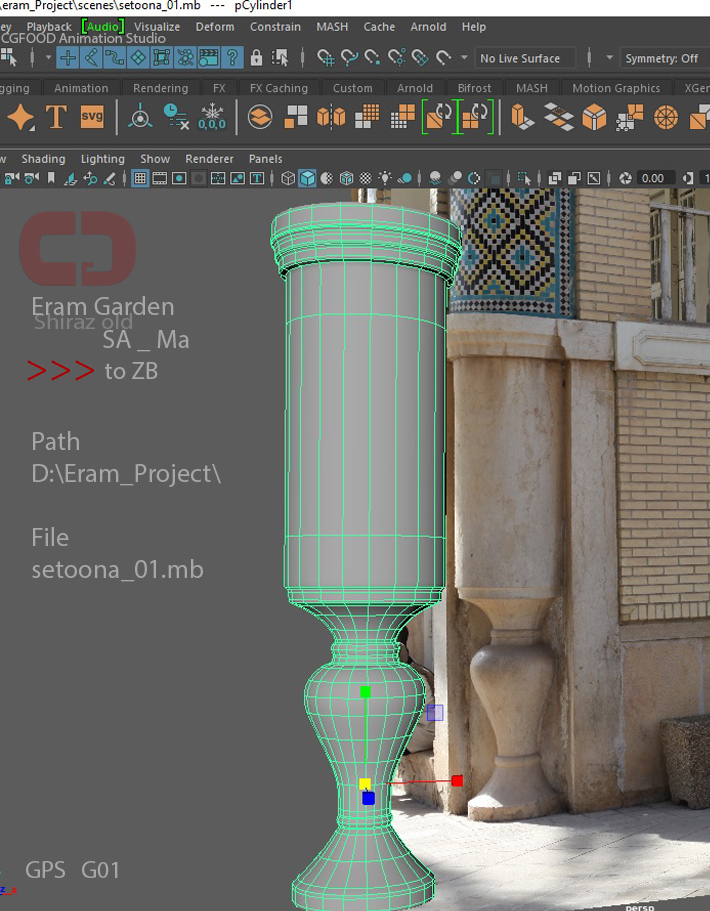
Task: Open selection mask menu arrow
Action: click(x=48, y=58)
